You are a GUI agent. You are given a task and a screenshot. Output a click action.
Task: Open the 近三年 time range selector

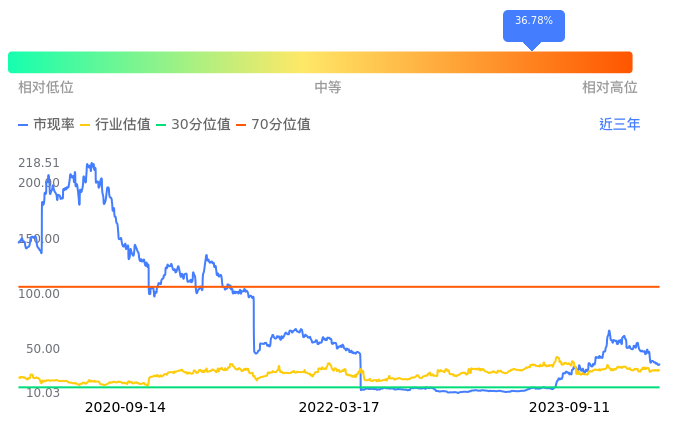tap(620, 125)
